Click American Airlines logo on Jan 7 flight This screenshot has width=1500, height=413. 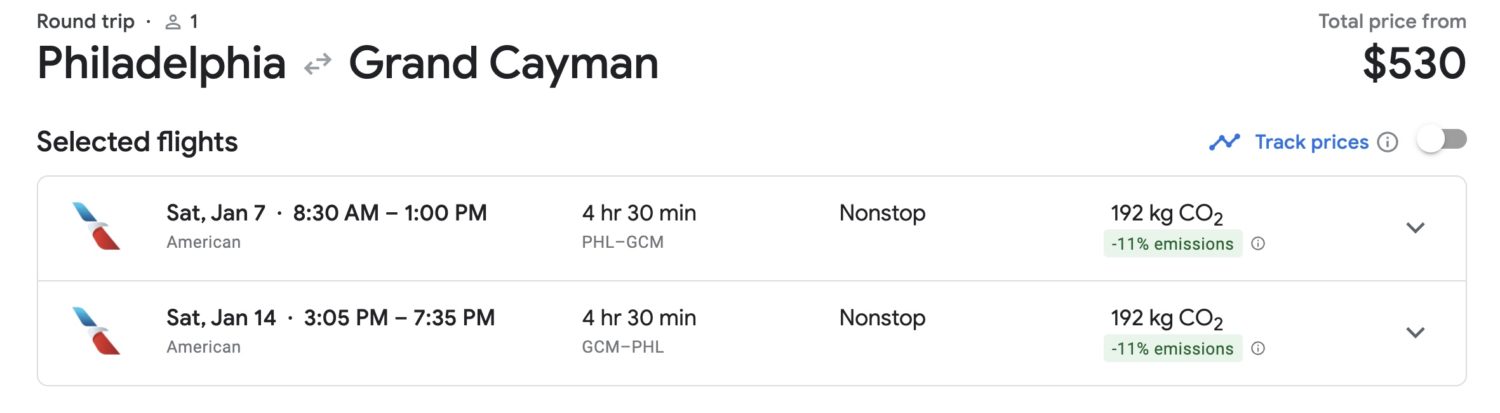tap(96, 226)
